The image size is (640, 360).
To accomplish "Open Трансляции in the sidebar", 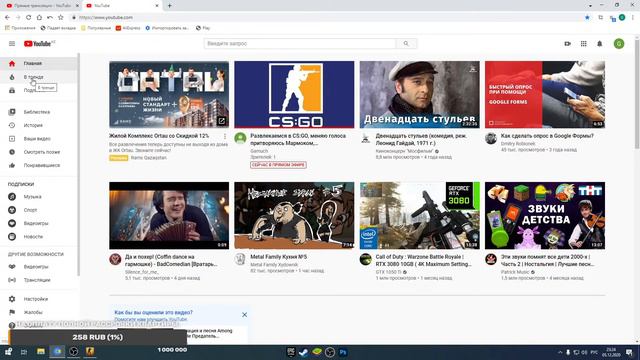I will (x=39, y=280).
